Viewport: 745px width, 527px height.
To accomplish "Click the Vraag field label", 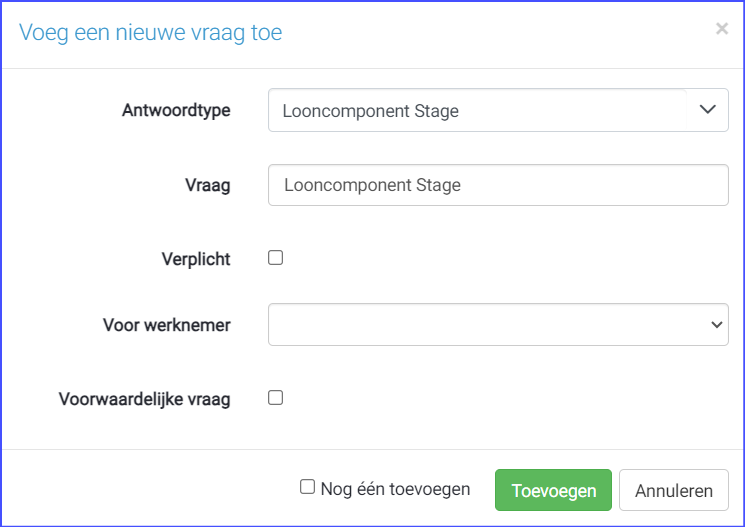I will (207, 185).
